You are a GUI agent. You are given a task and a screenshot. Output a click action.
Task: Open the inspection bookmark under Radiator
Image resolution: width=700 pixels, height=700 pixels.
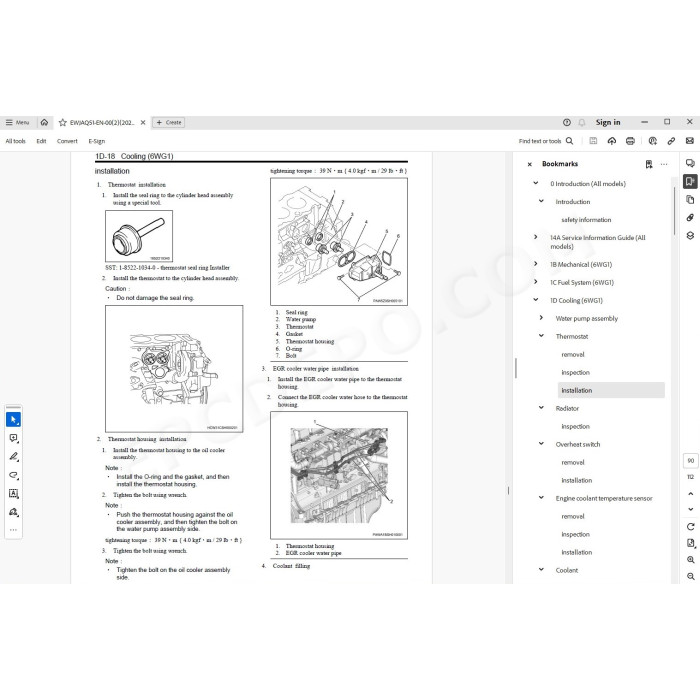(575, 426)
